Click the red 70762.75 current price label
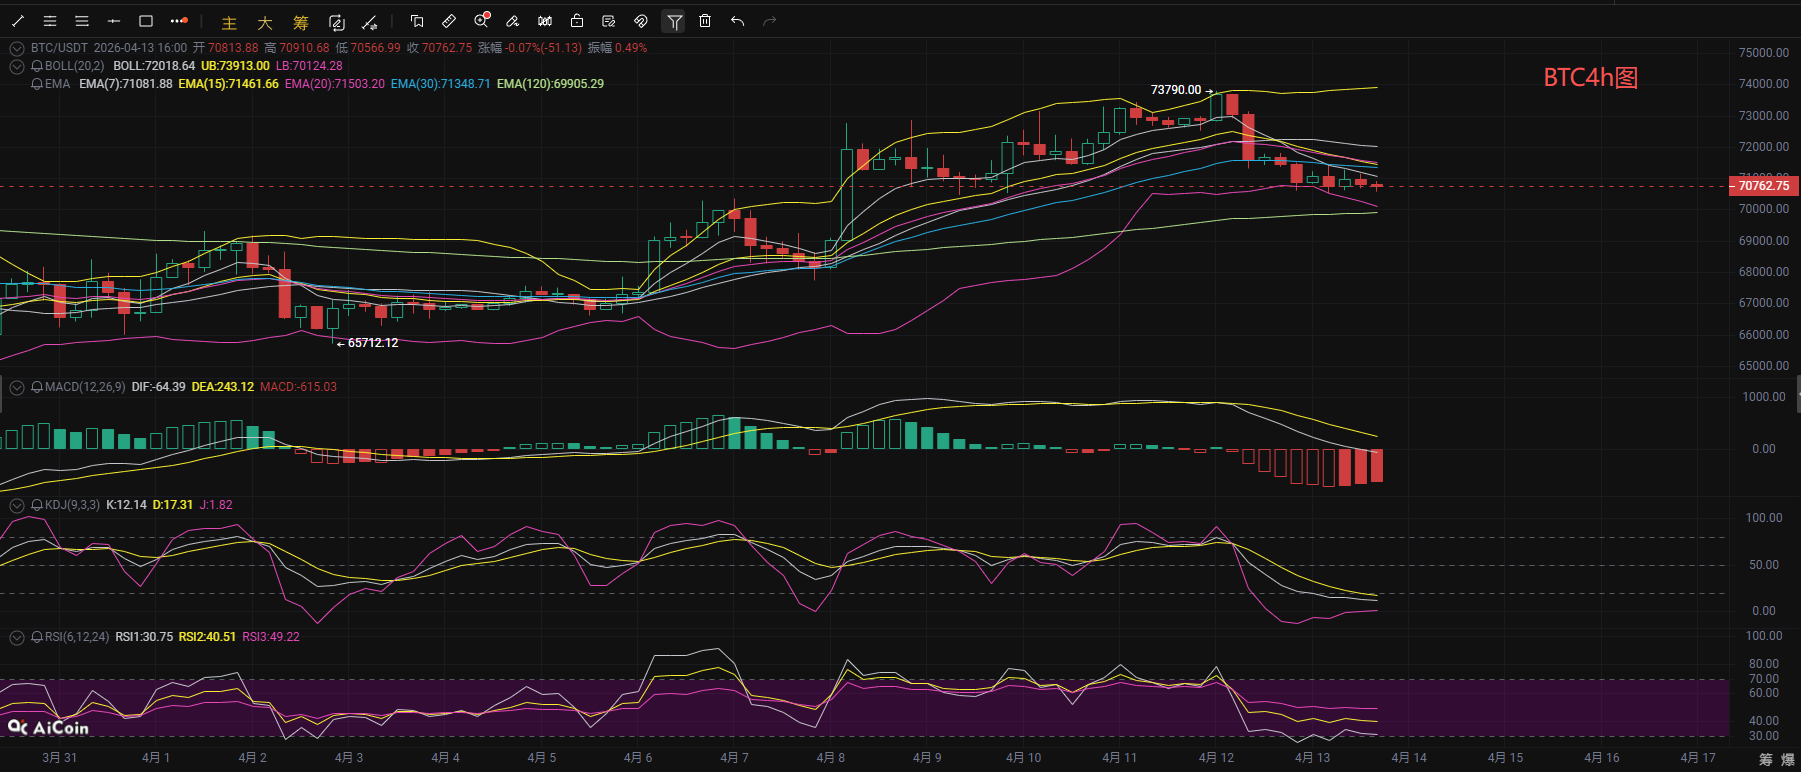 pyautogui.click(x=1764, y=186)
